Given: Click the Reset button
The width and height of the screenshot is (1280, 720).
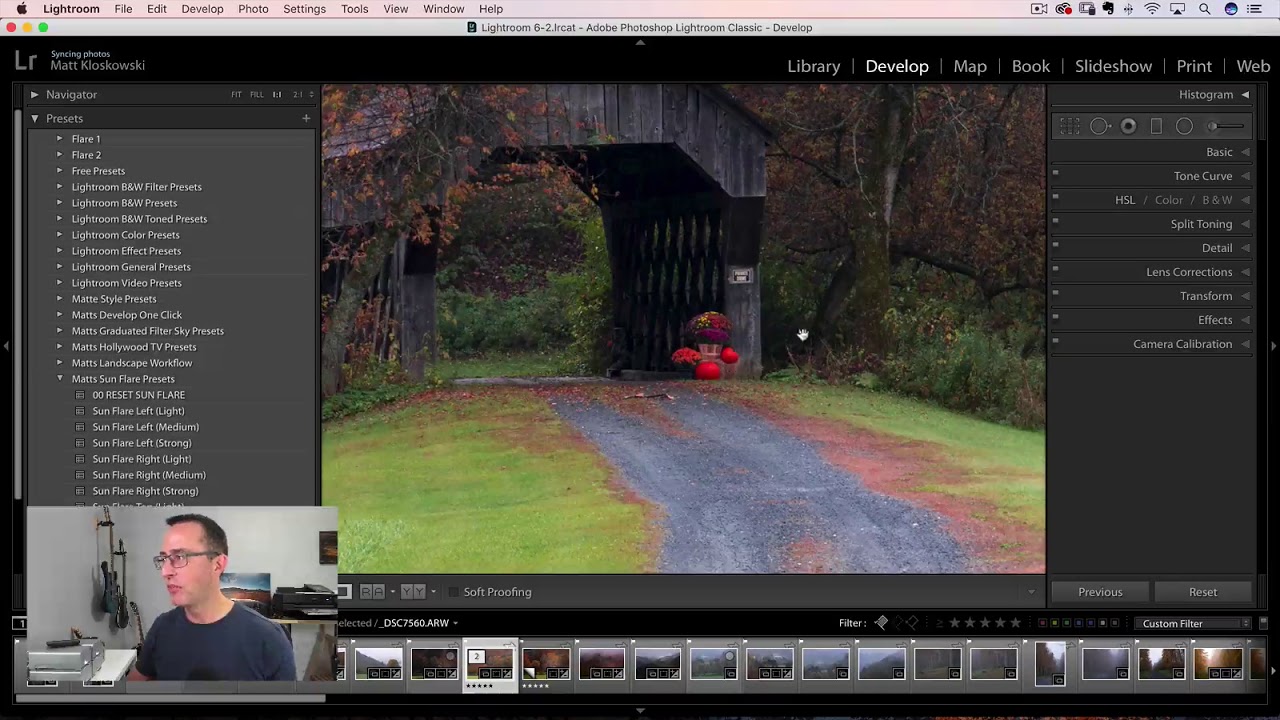Looking at the screenshot, I should (1203, 592).
